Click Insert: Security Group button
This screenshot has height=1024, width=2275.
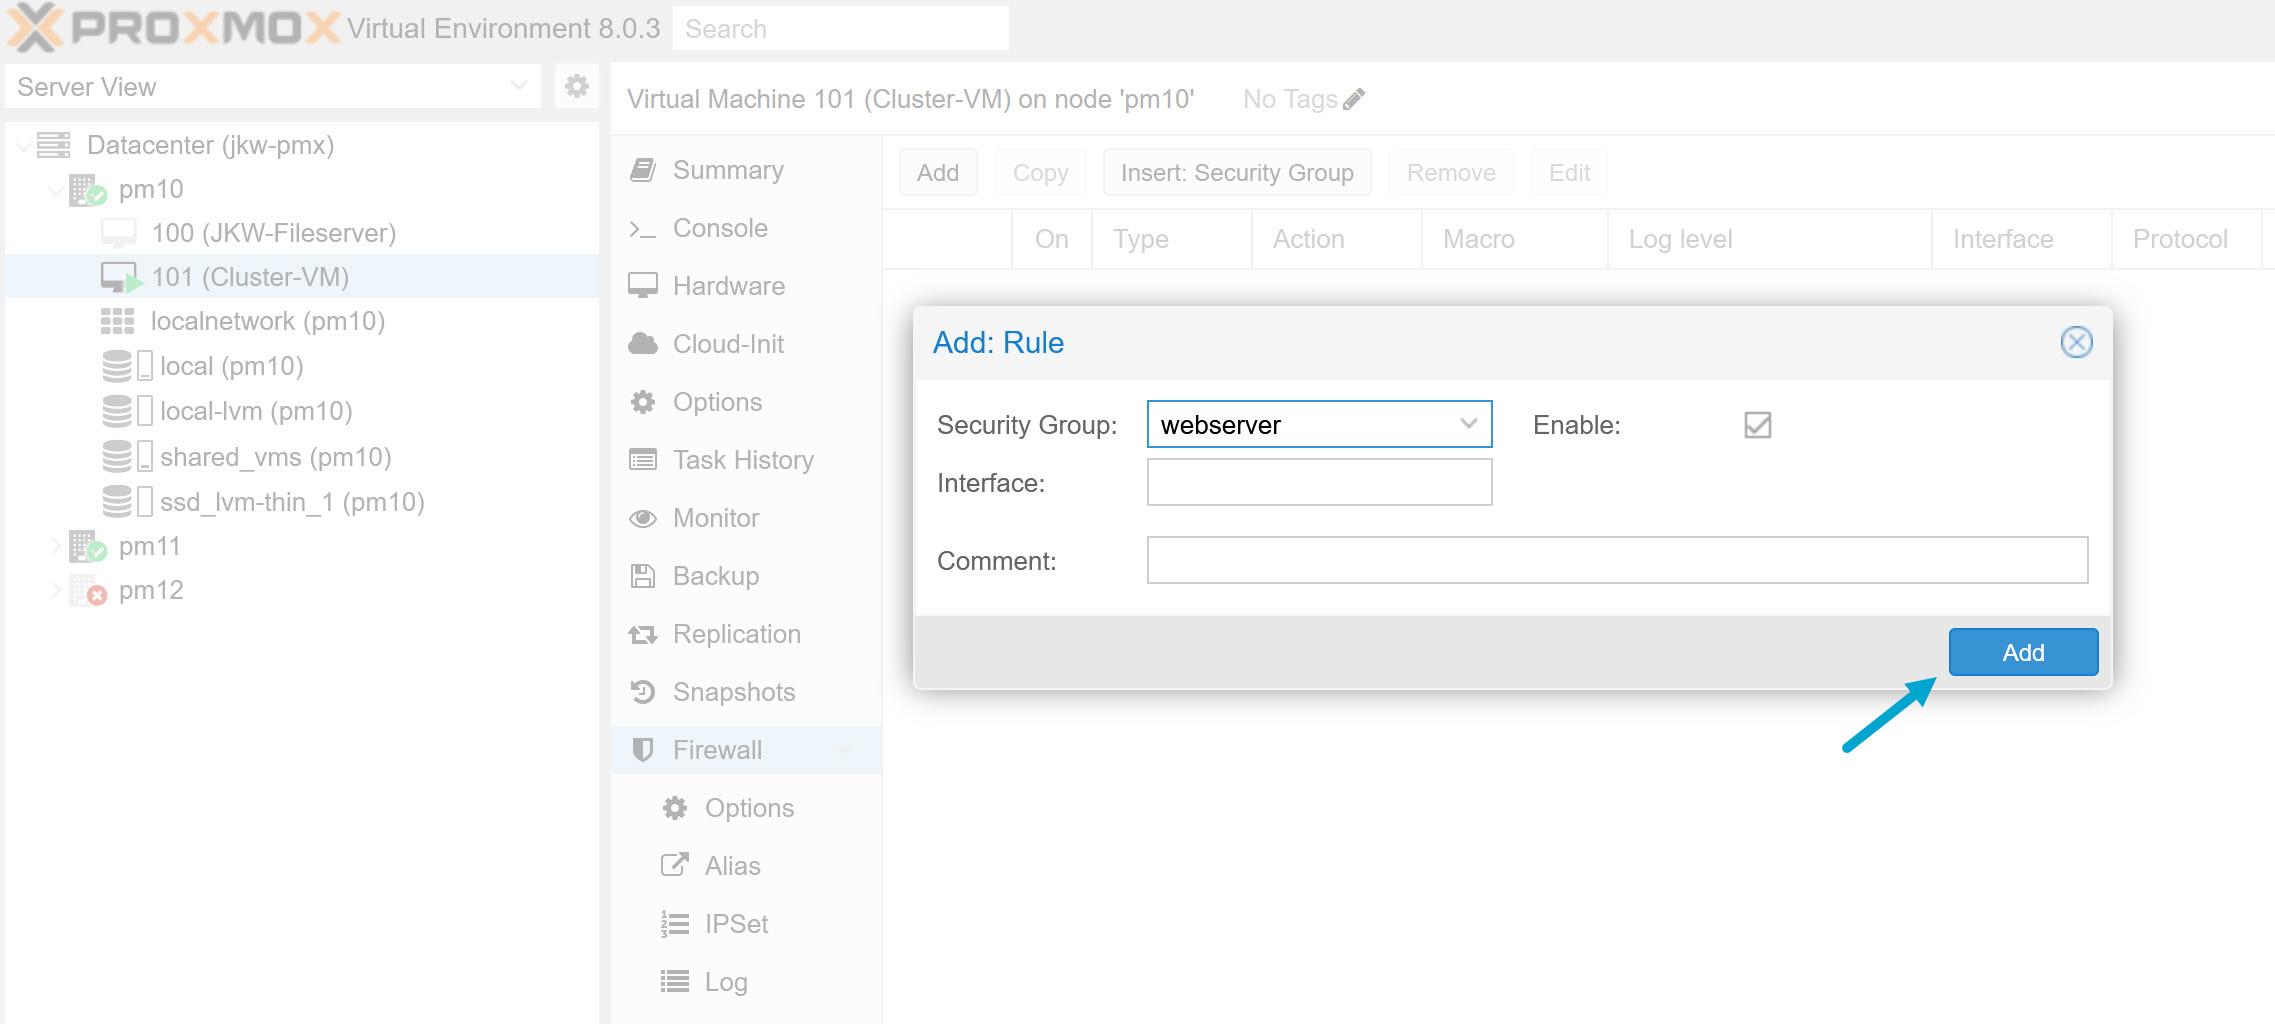pos(1237,172)
